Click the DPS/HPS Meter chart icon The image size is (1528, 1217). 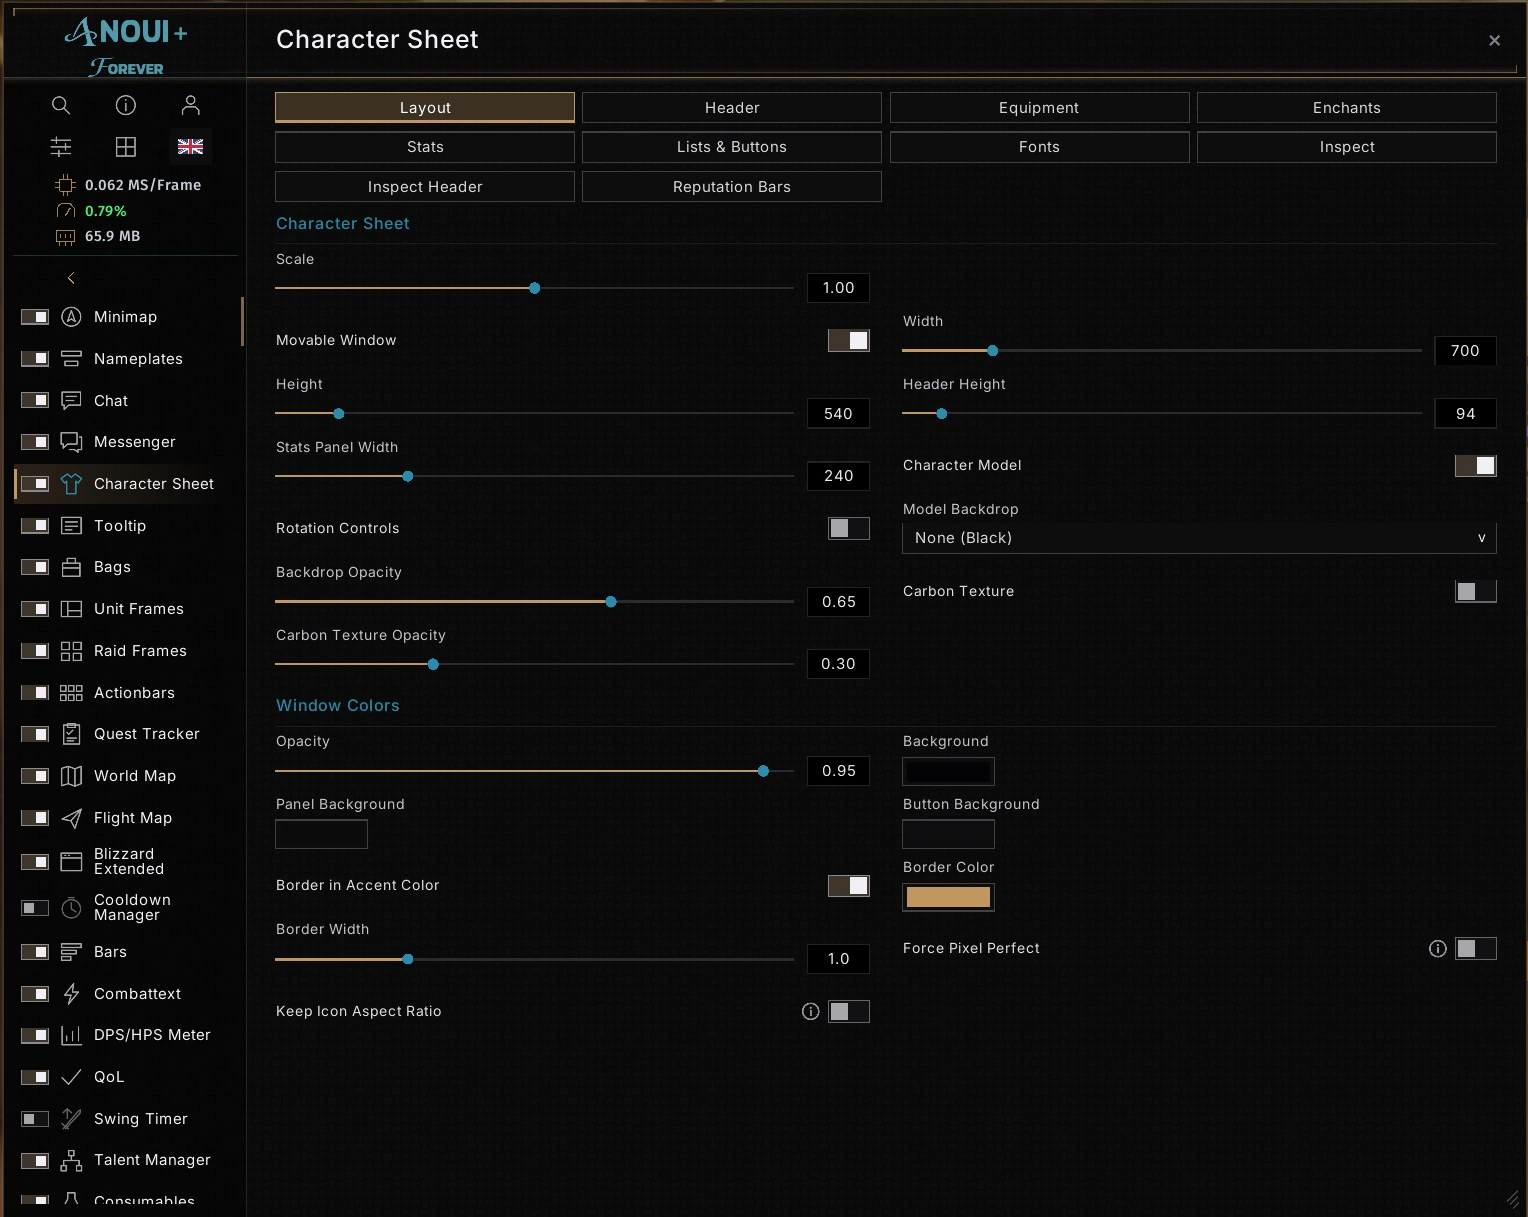[x=71, y=1035]
